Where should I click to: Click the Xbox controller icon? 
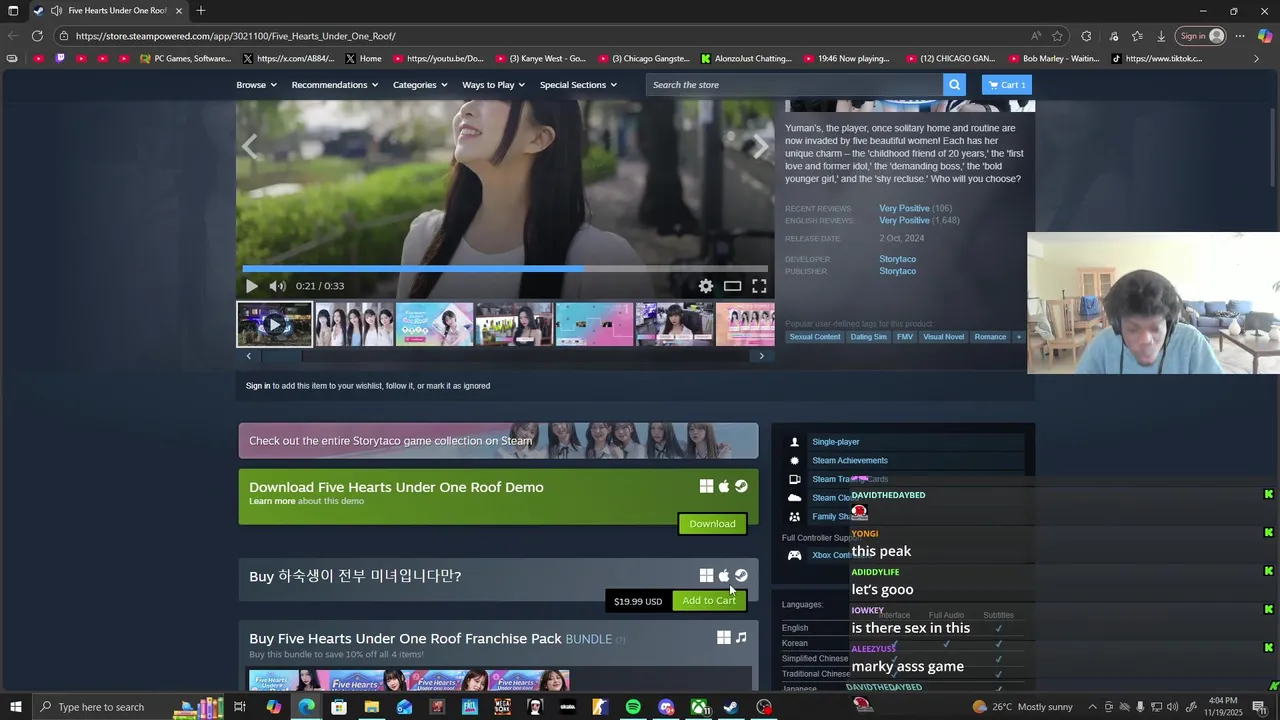coord(795,555)
